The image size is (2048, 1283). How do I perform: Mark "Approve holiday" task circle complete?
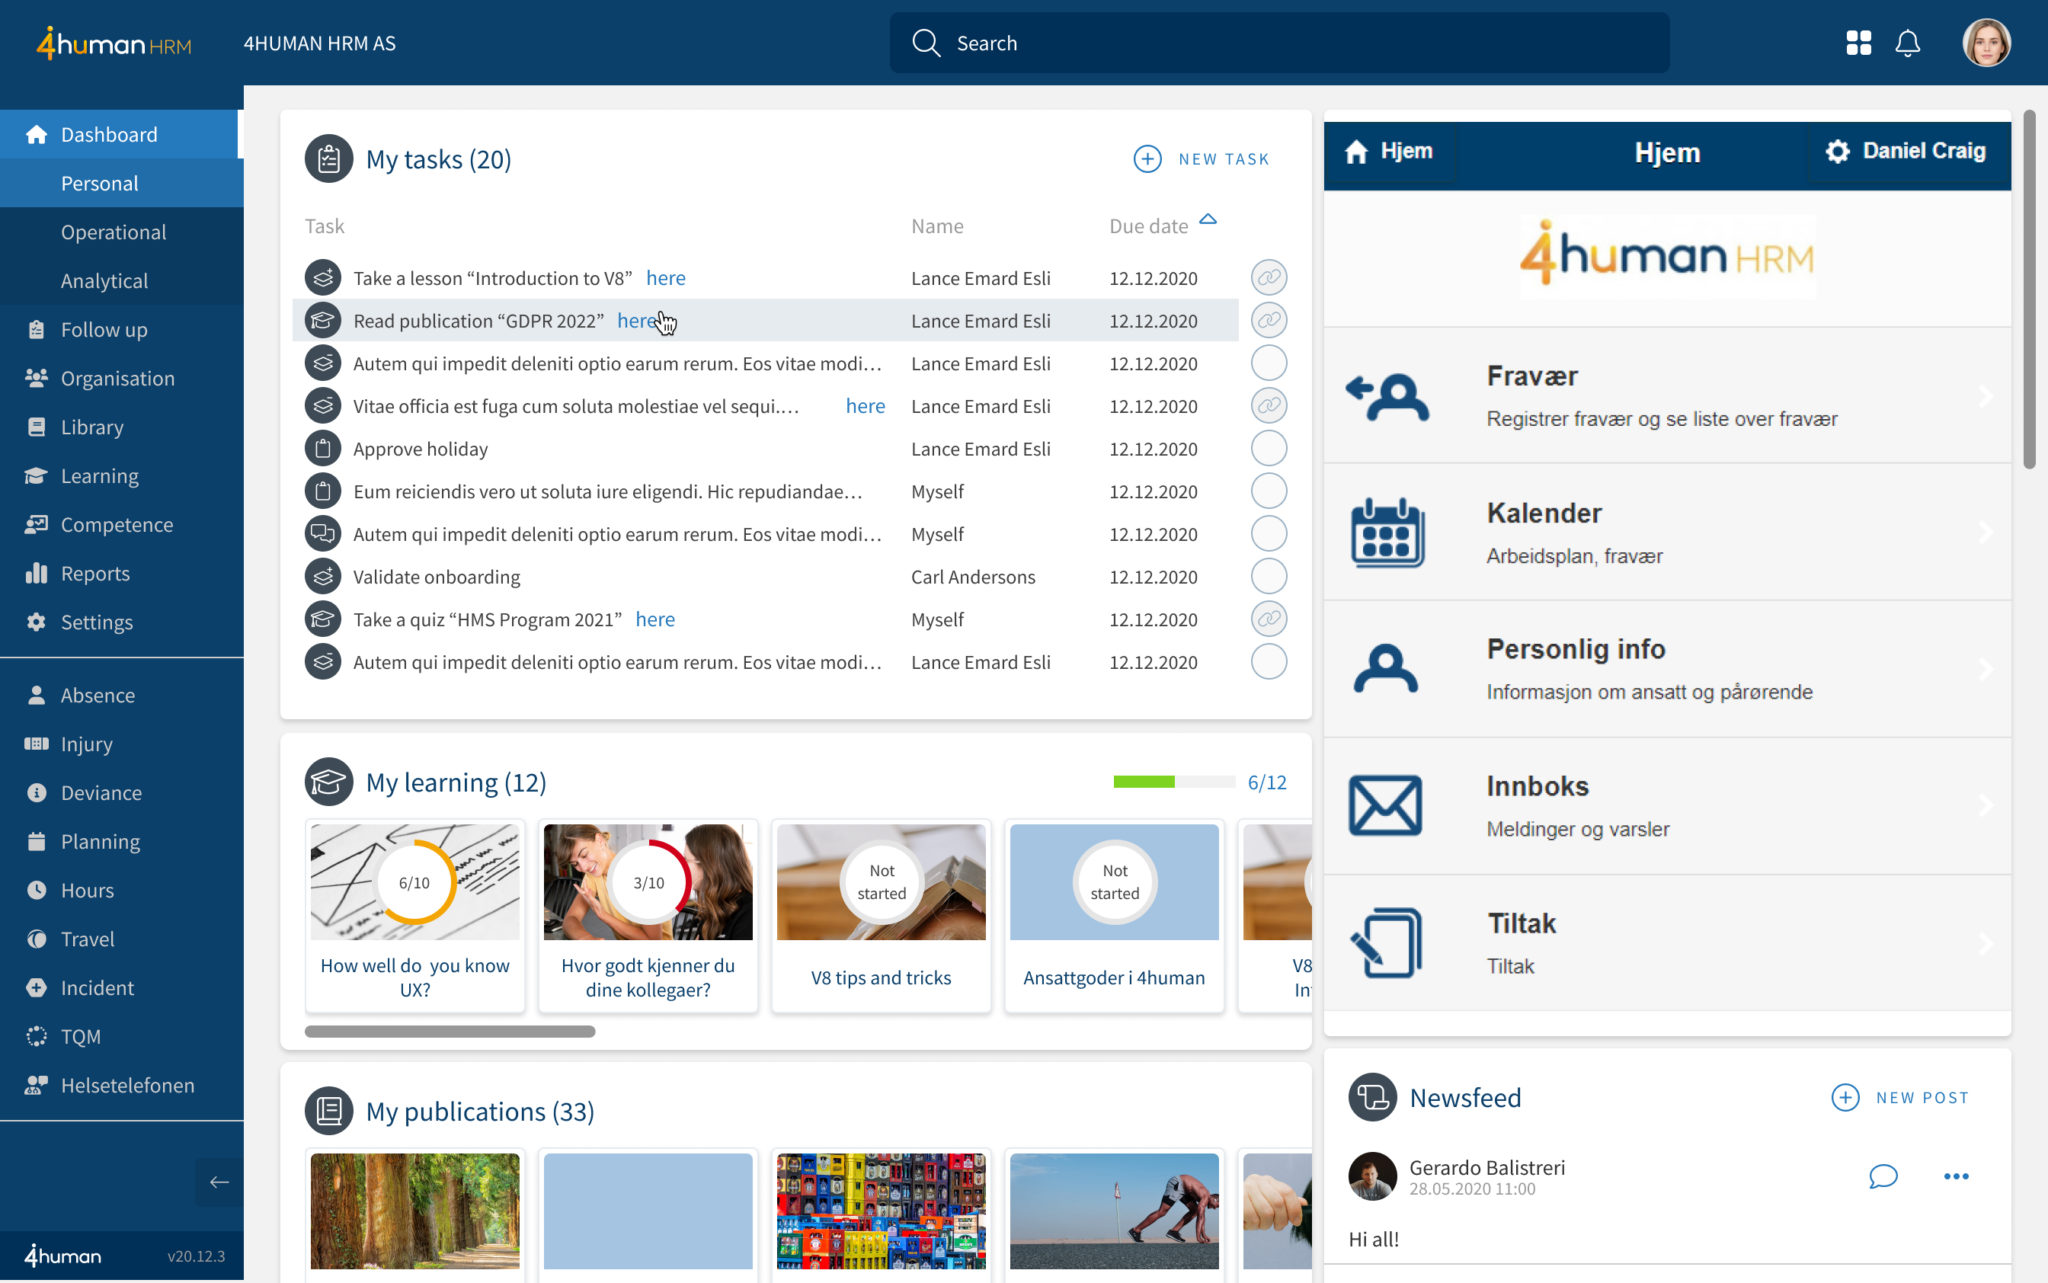(1268, 449)
